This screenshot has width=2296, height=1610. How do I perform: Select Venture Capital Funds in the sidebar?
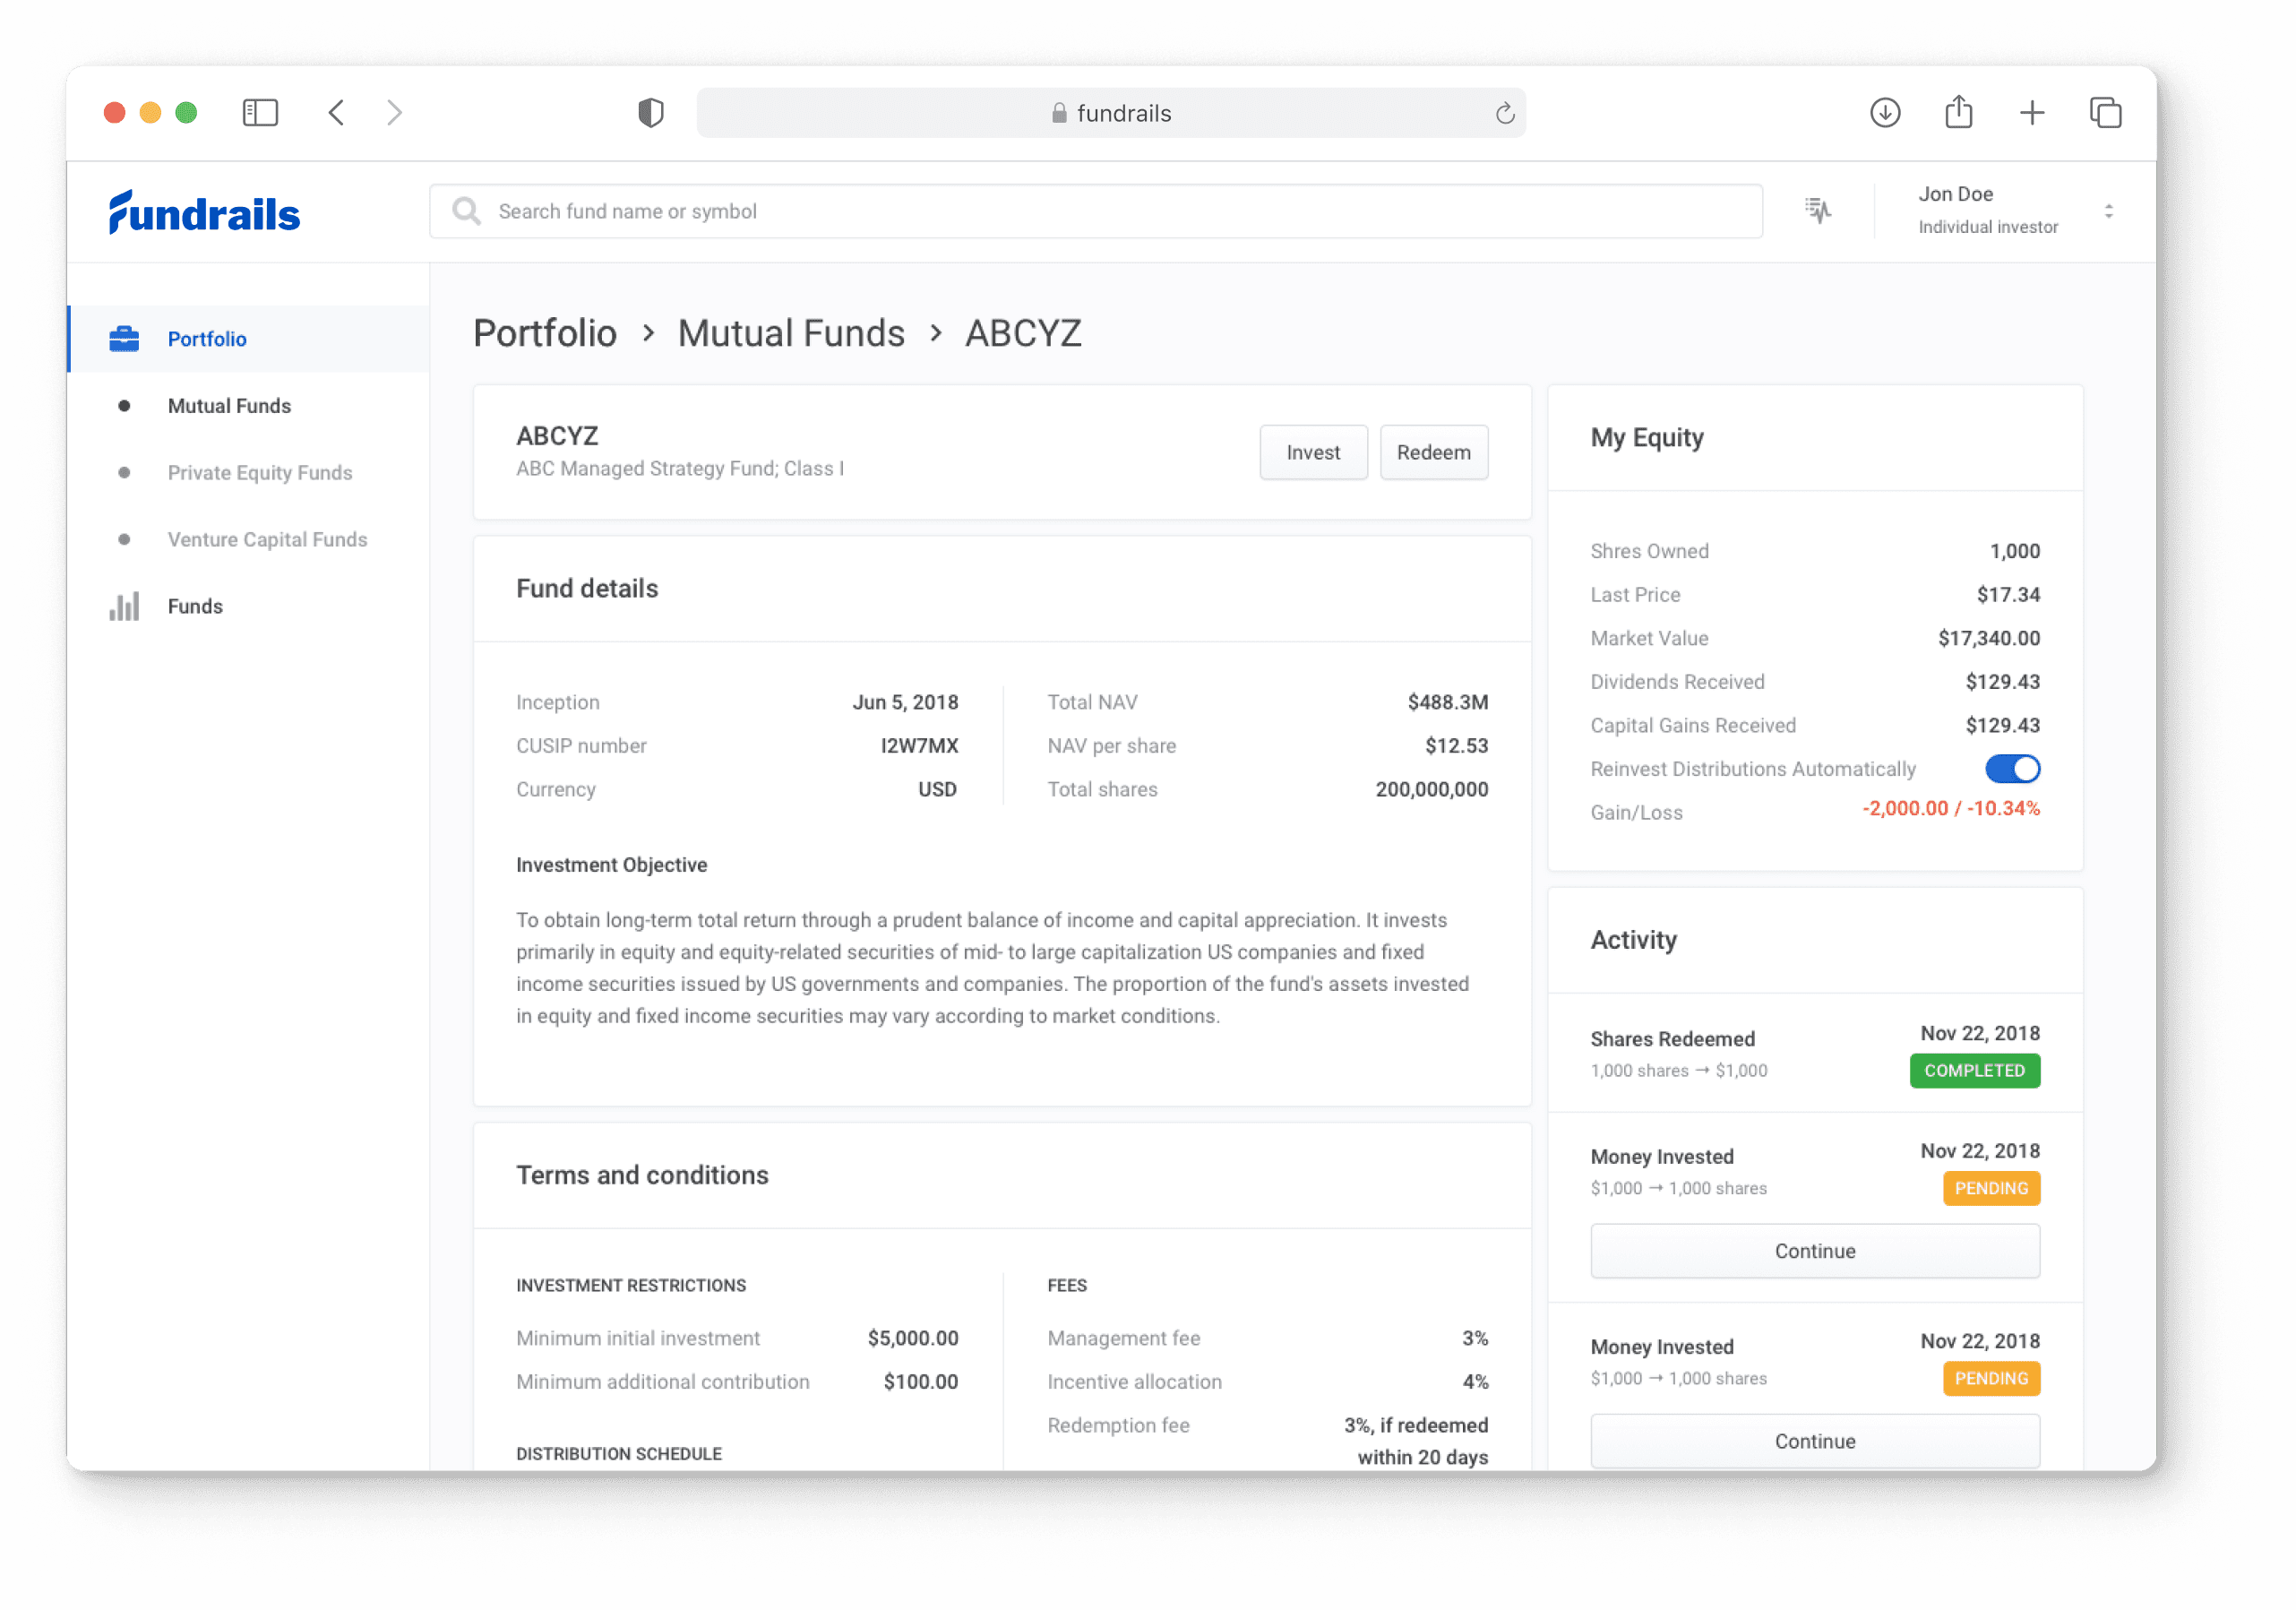267,540
